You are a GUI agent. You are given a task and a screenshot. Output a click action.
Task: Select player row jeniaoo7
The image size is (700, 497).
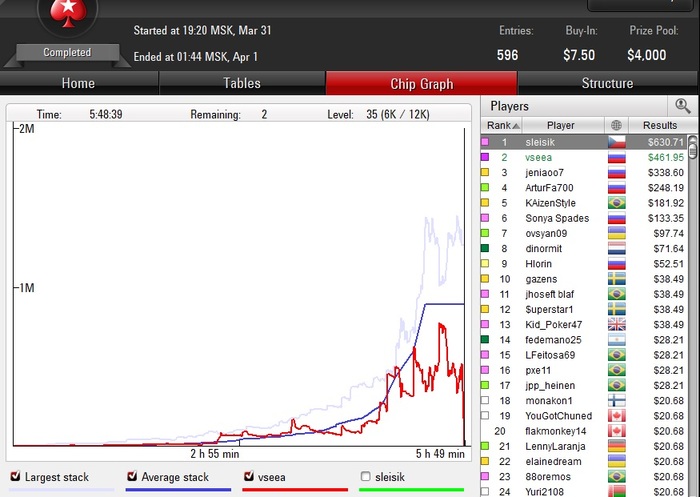(x=584, y=172)
